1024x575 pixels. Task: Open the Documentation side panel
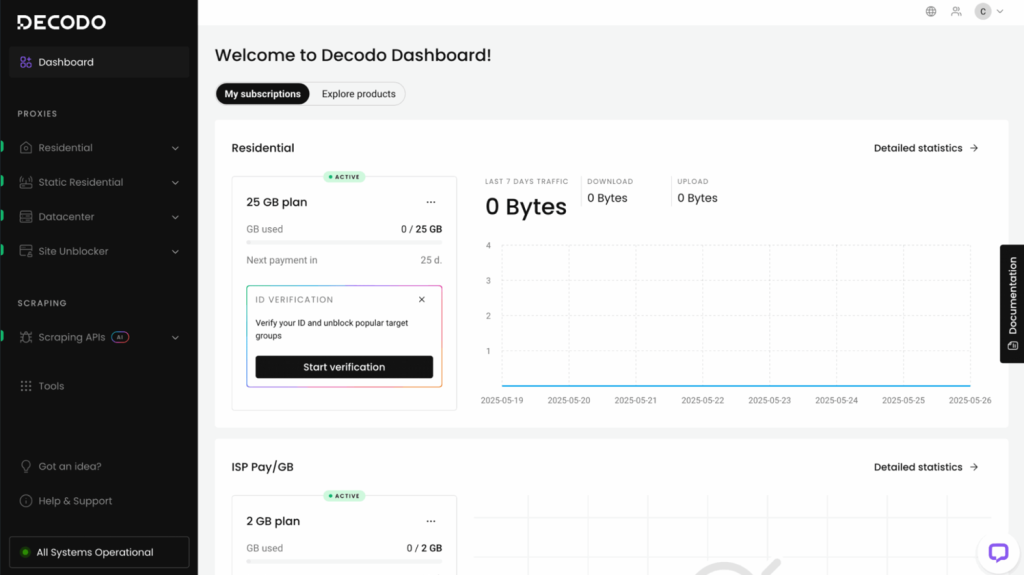coord(1012,304)
